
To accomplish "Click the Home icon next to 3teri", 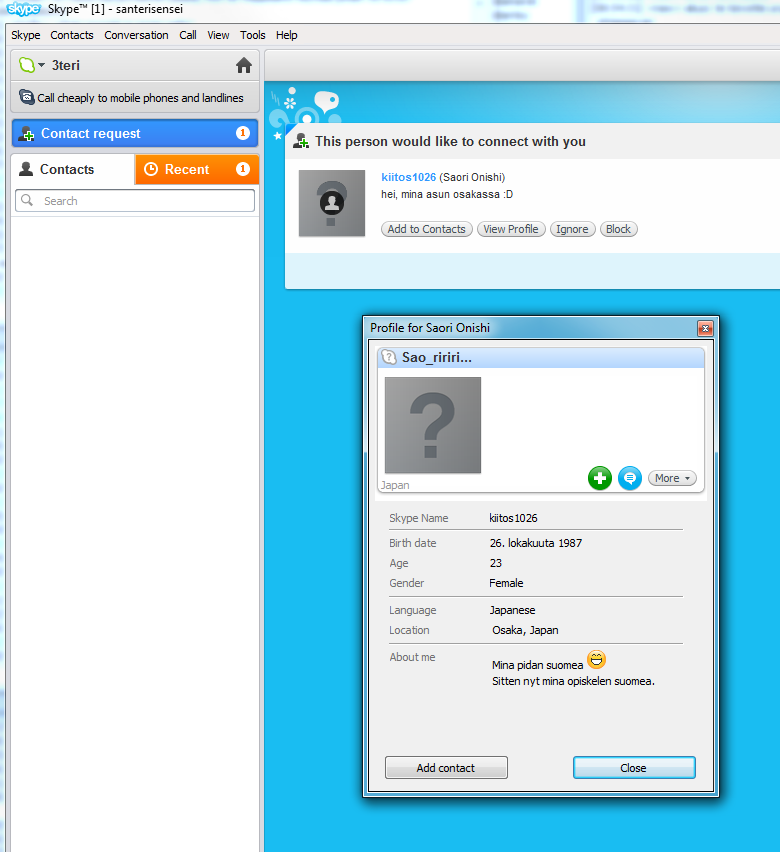I will [x=243, y=66].
